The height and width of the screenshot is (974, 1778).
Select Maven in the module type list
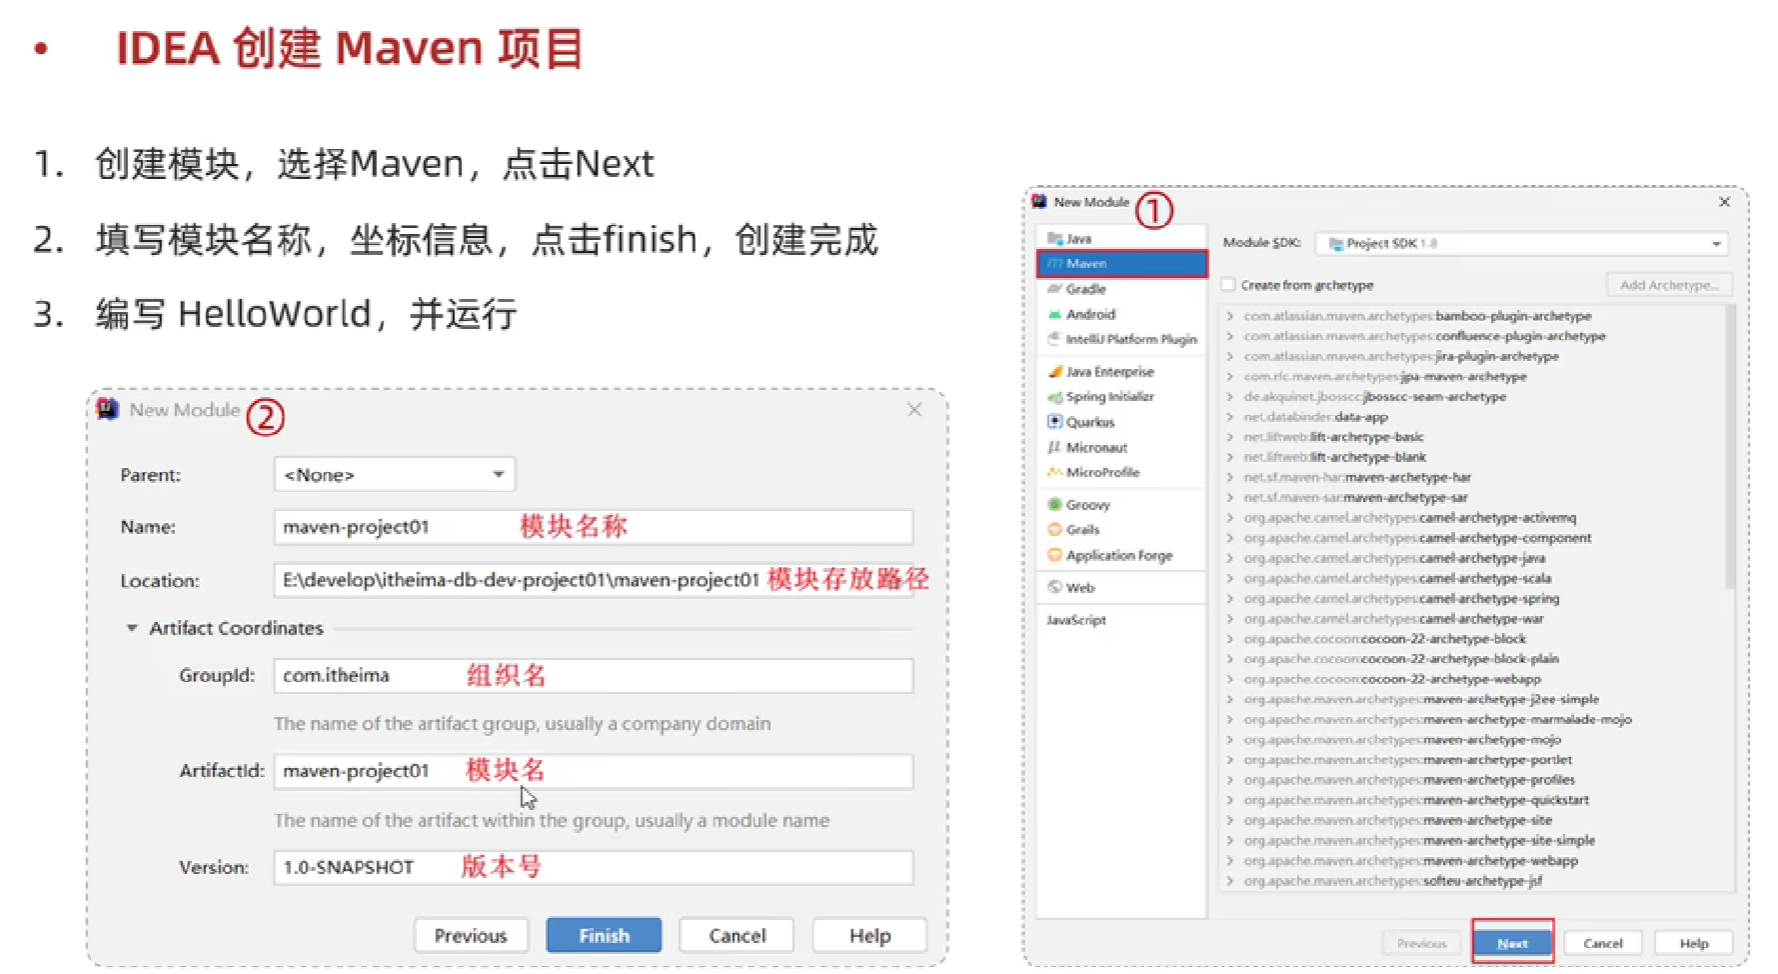1121,263
